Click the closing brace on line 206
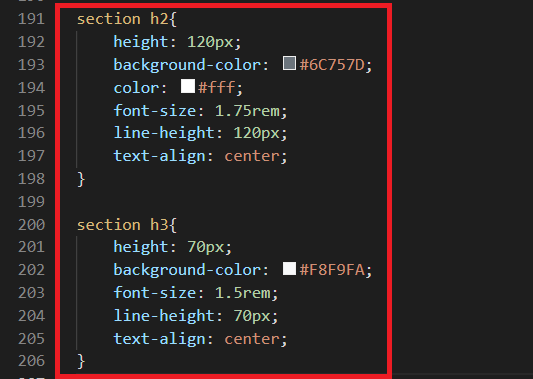This screenshot has width=533, height=379. tap(81, 361)
